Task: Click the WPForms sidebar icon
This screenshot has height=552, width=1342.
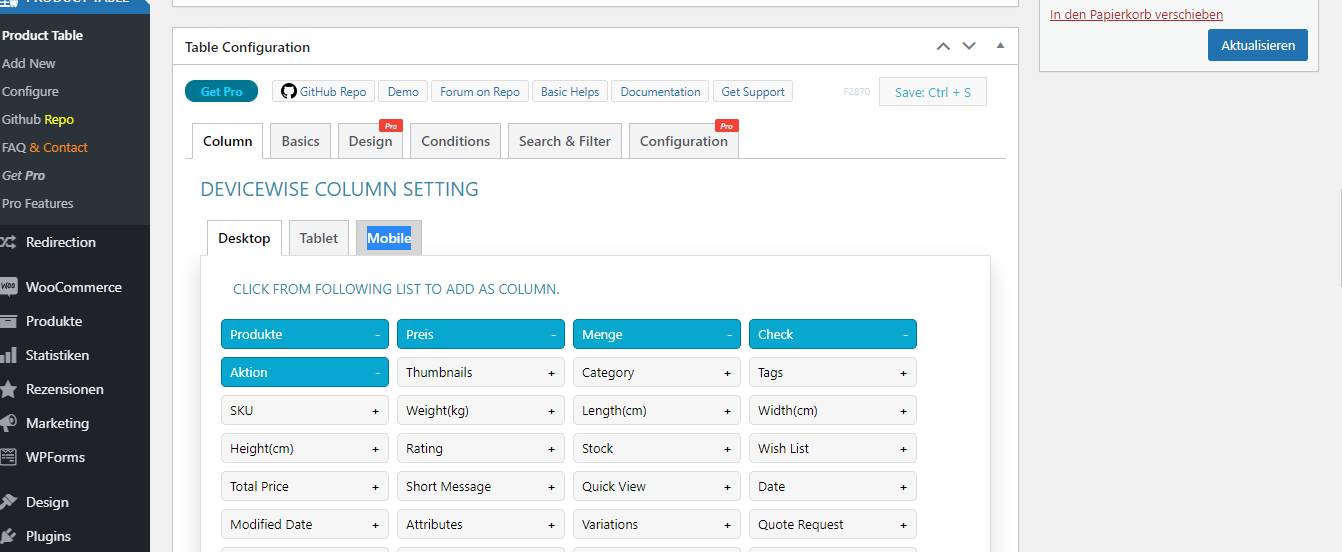Action: [8, 457]
